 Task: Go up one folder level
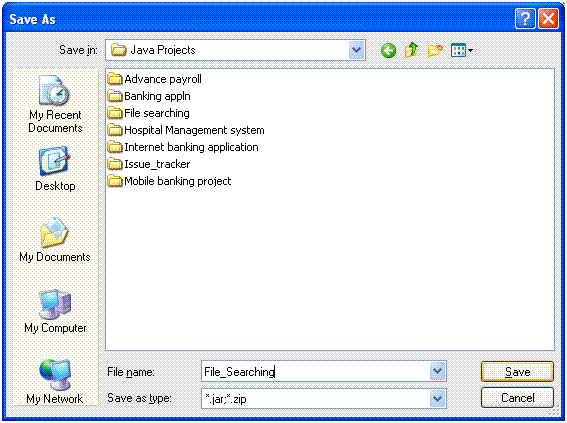tap(412, 50)
